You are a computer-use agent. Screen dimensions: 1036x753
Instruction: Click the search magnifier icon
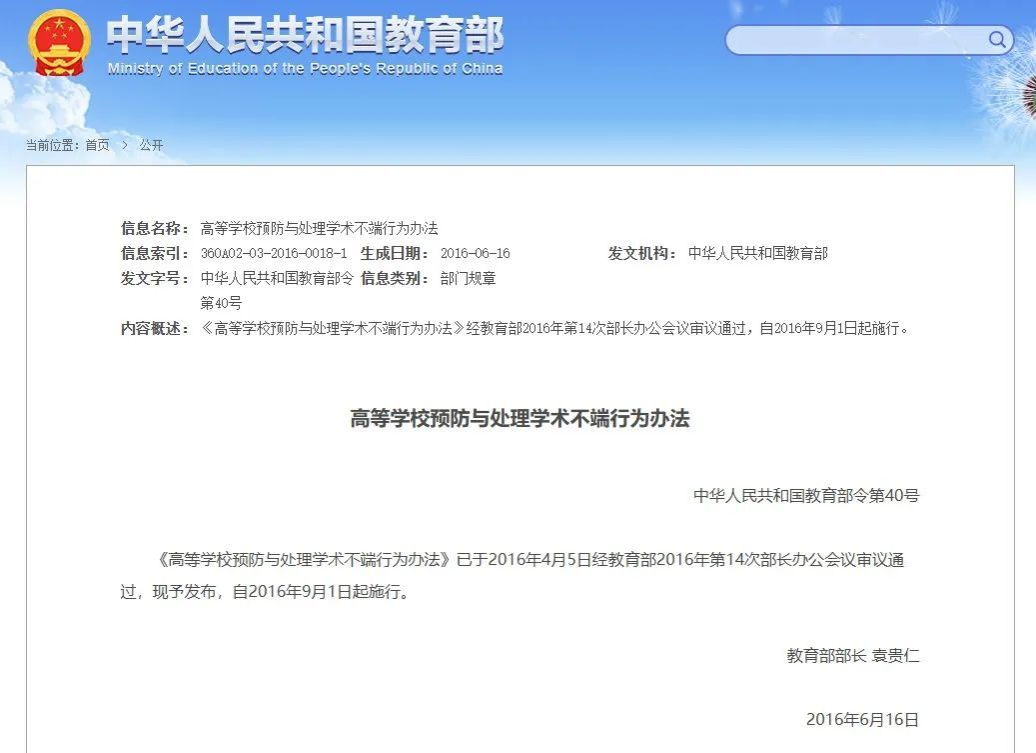[997, 40]
